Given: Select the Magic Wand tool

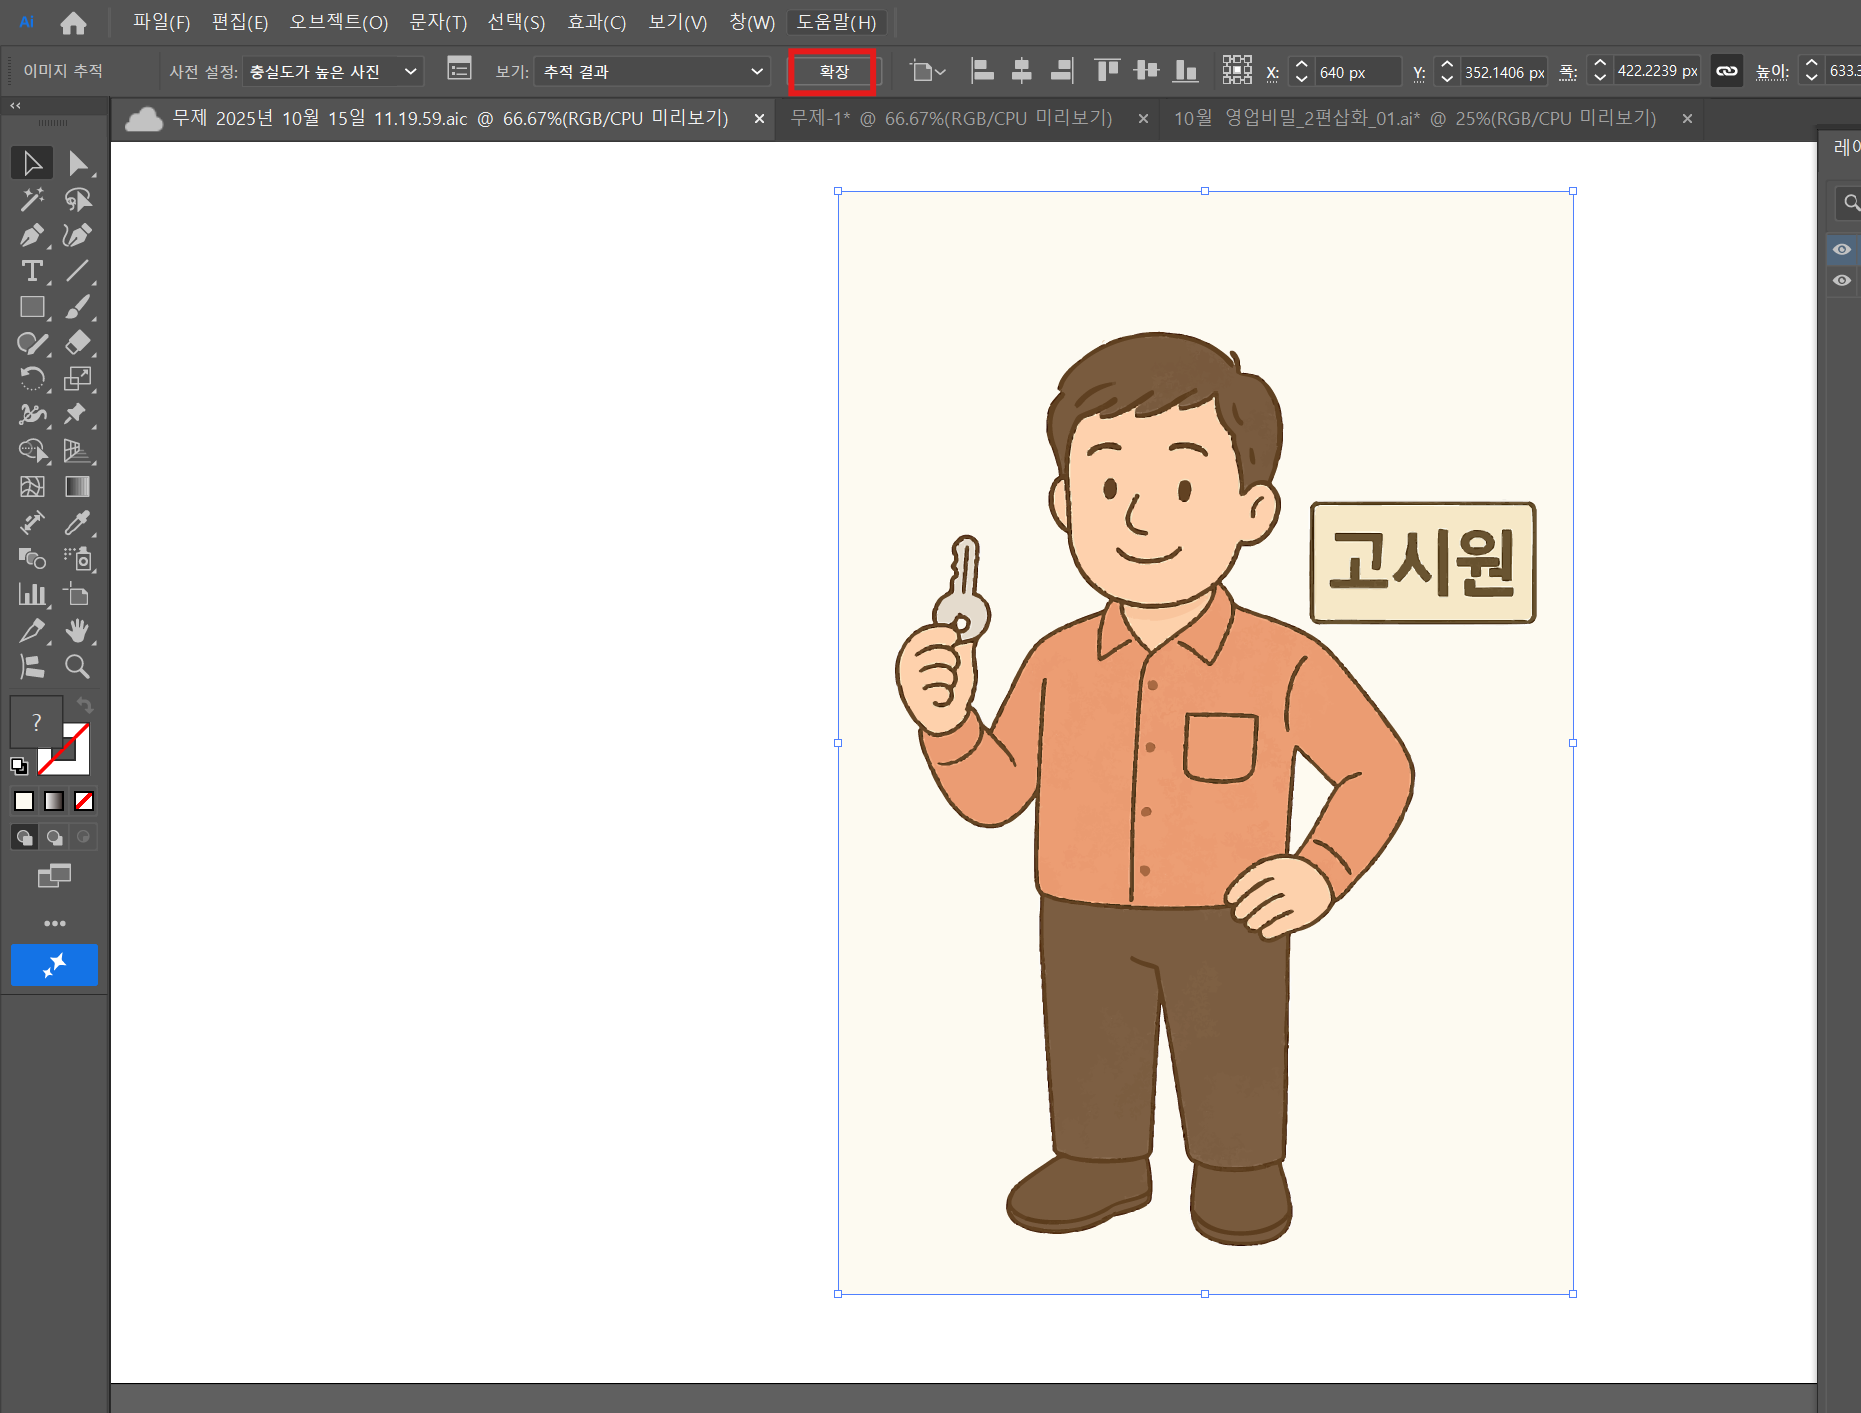Looking at the screenshot, I should click(32, 199).
